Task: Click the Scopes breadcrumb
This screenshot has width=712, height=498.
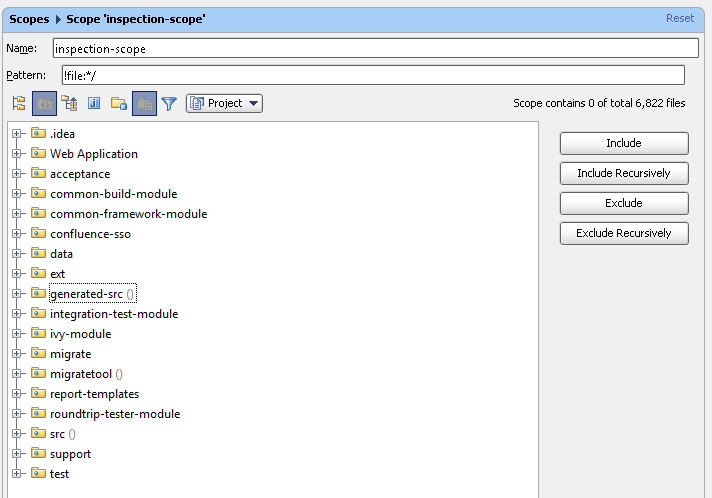Action: click(x=29, y=19)
